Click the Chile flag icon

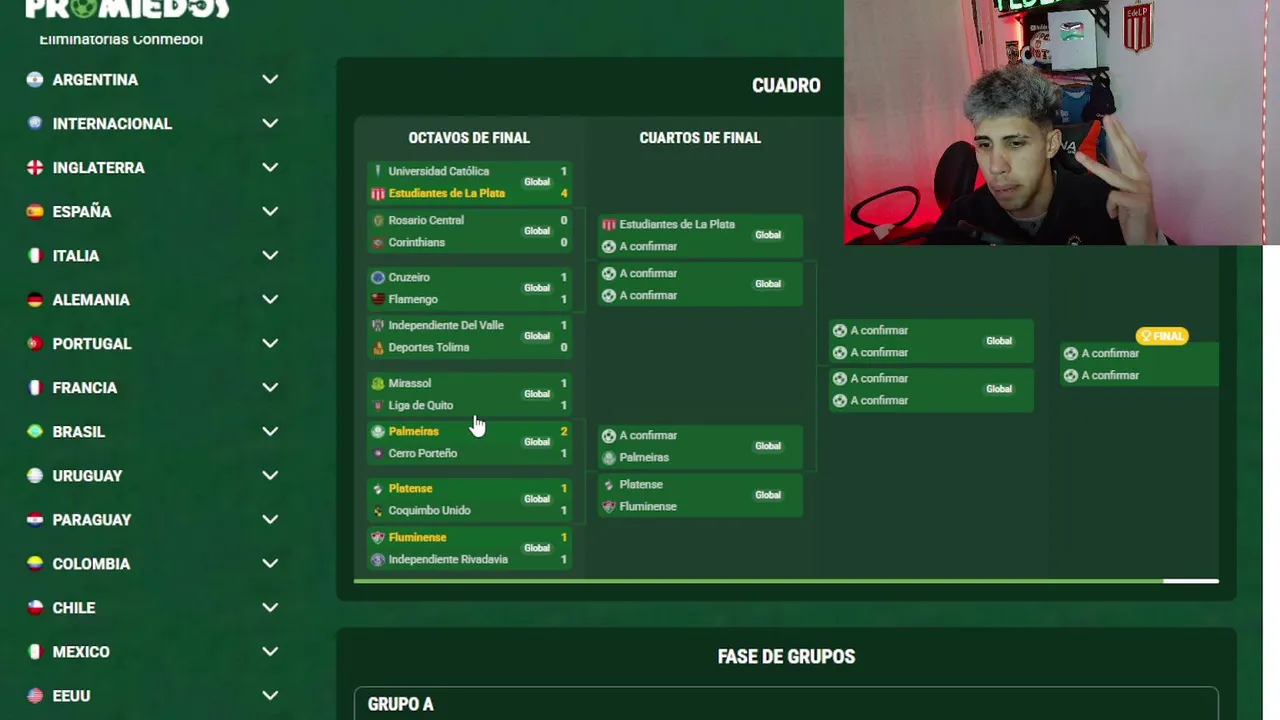(35, 608)
